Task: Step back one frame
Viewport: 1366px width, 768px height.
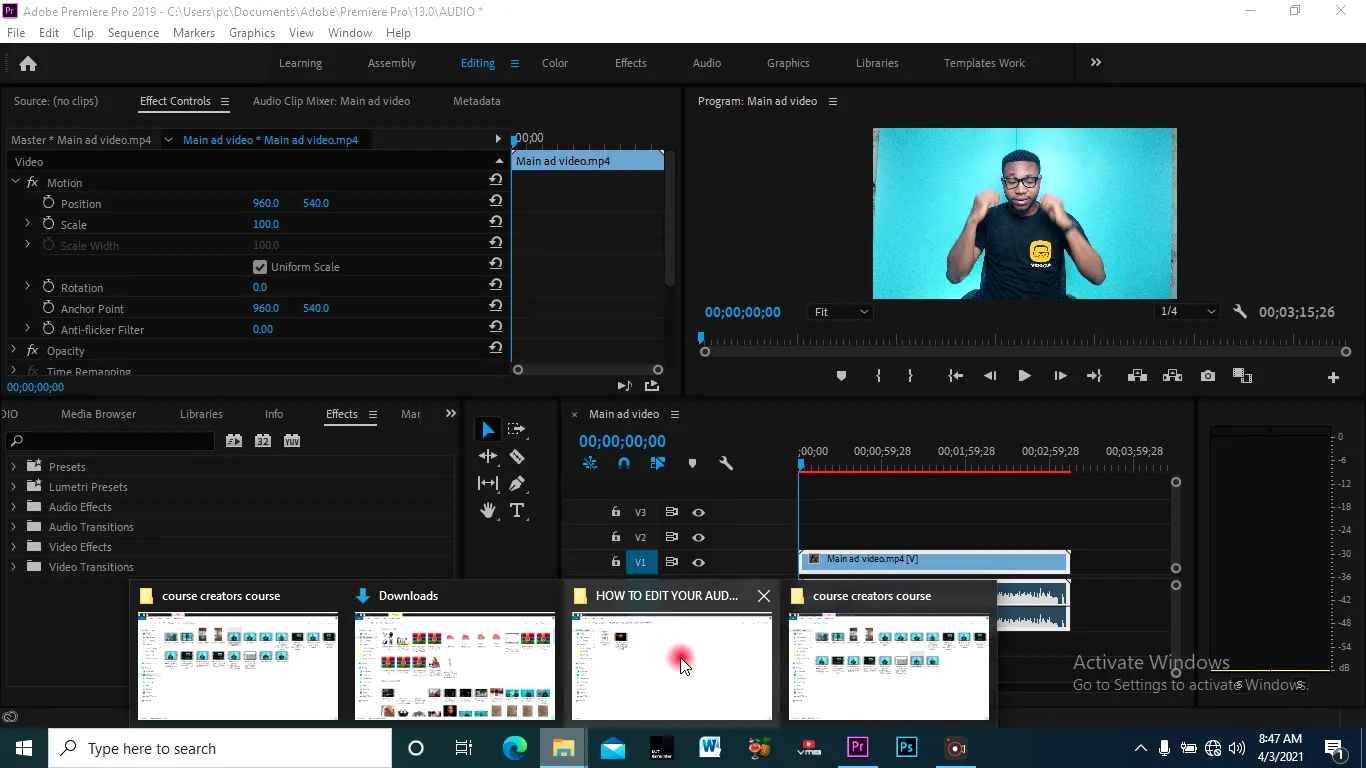Action: [x=990, y=376]
